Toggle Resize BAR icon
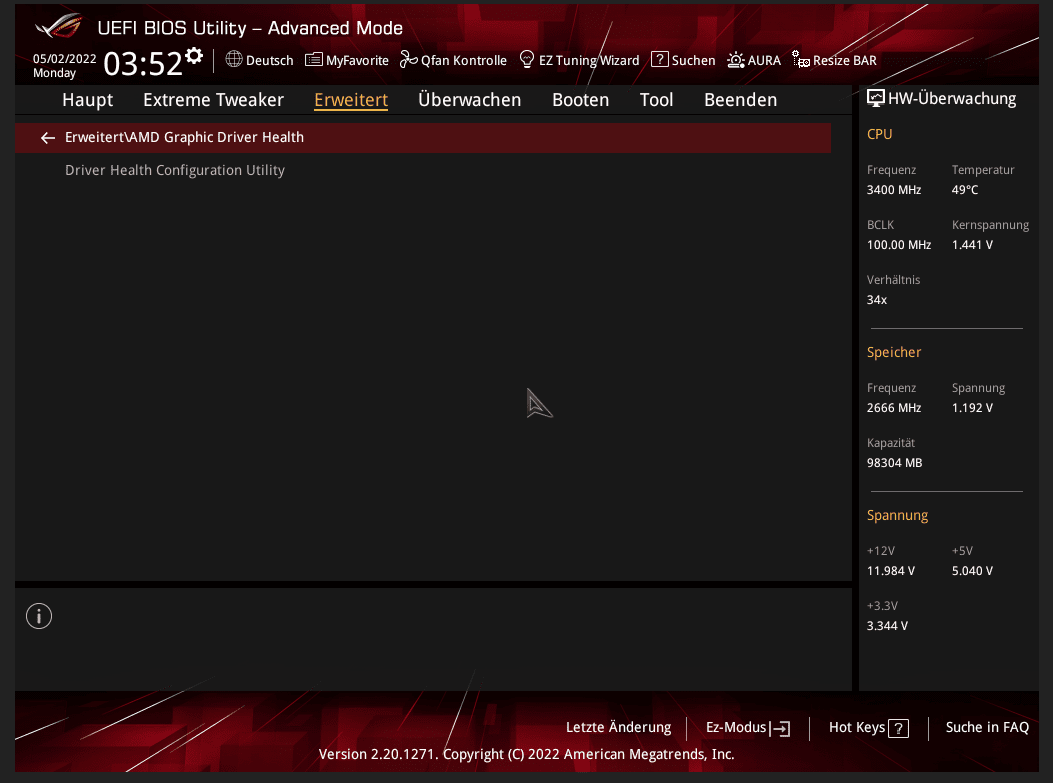 (800, 60)
